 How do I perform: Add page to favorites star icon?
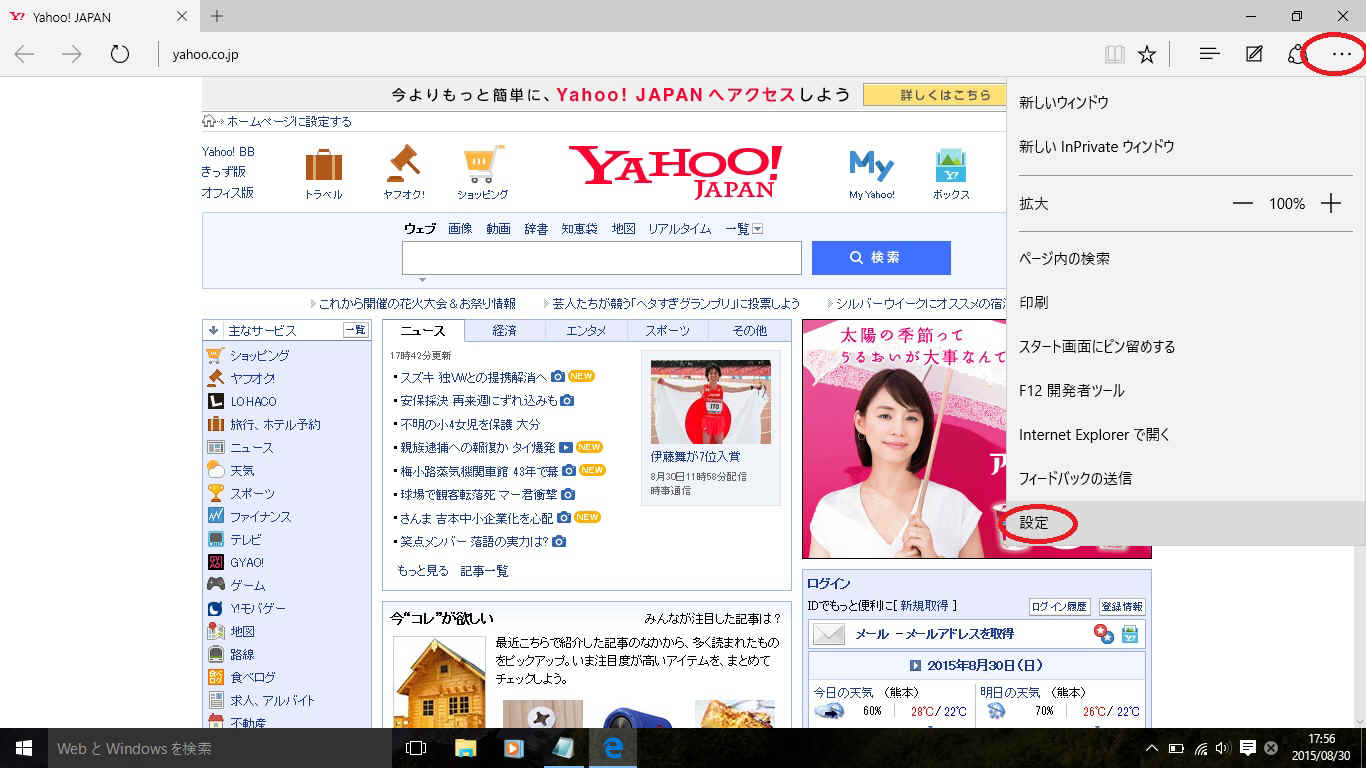(1147, 54)
